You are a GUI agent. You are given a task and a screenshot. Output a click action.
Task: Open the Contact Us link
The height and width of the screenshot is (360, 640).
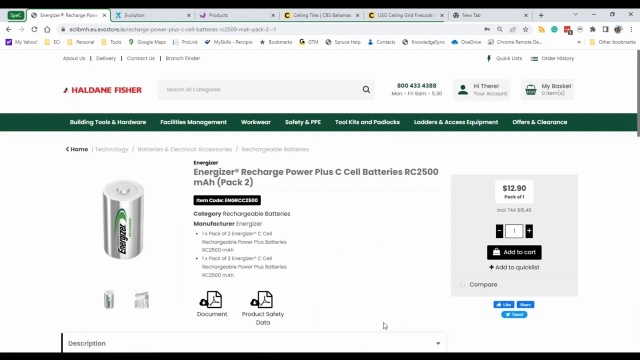pos(140,58)
